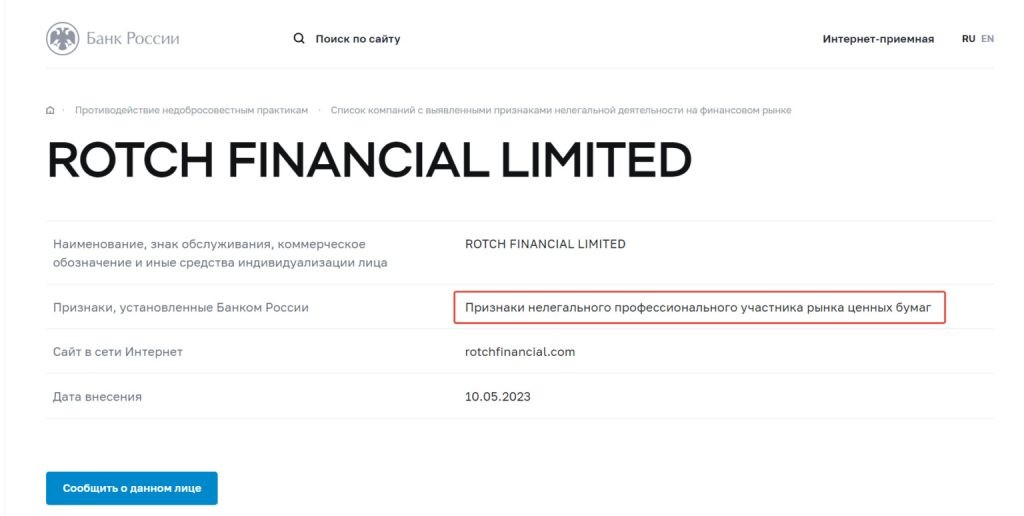Viewport: 1024px width, 516px height.
Task: Open "Список компаний с выявленными признаками" breadcrumb
Action: tap(561, 110)
